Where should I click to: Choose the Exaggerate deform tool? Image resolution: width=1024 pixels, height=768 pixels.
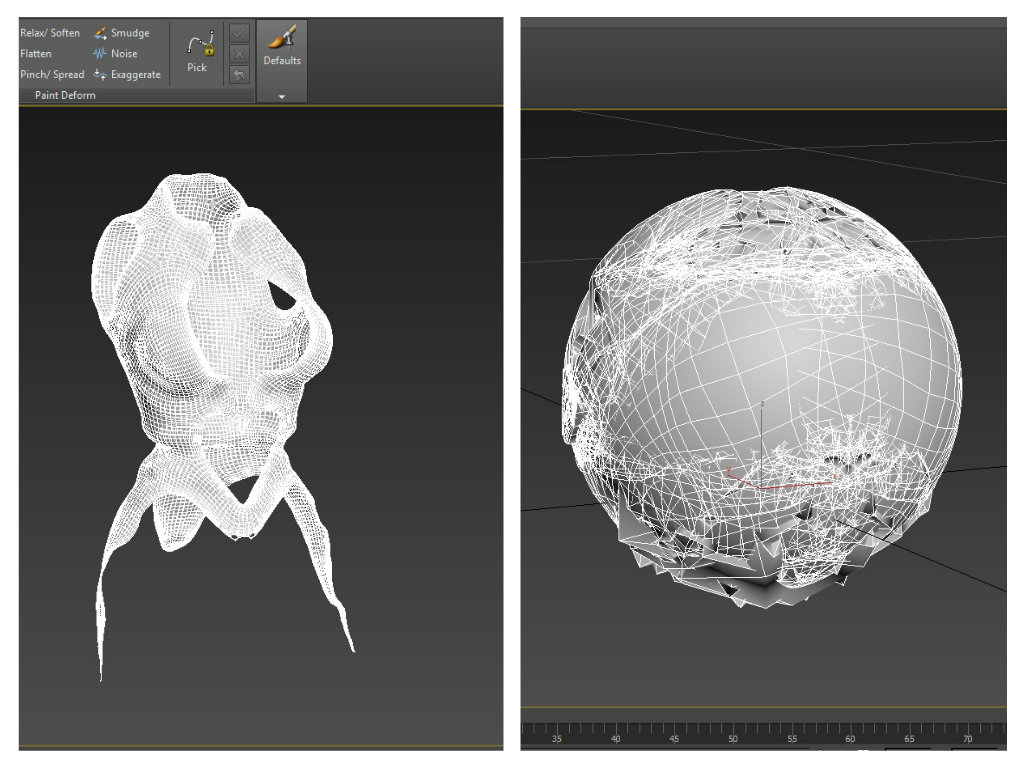coord(127,74)
